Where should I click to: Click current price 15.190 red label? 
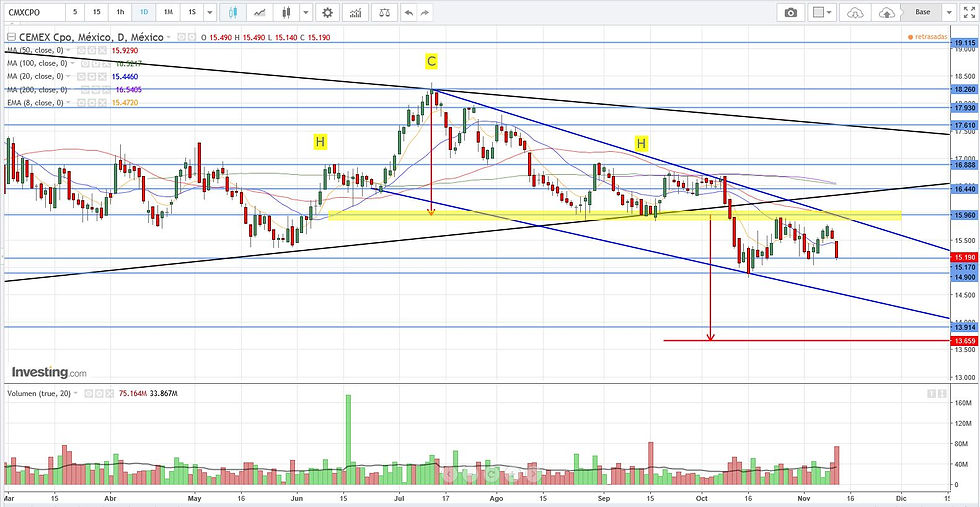(962, 257)
